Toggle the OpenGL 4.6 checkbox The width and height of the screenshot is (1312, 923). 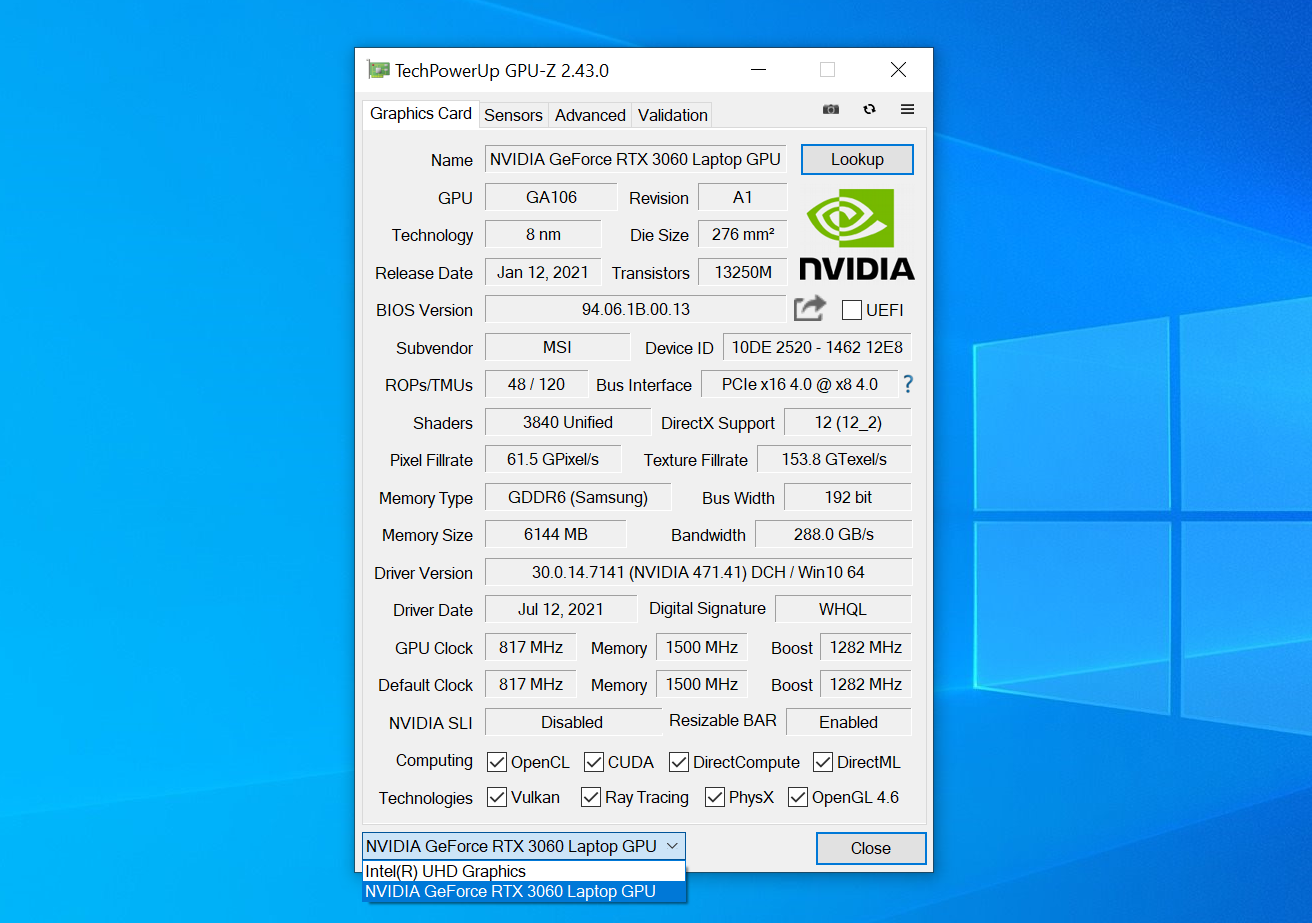pos(798,797)
